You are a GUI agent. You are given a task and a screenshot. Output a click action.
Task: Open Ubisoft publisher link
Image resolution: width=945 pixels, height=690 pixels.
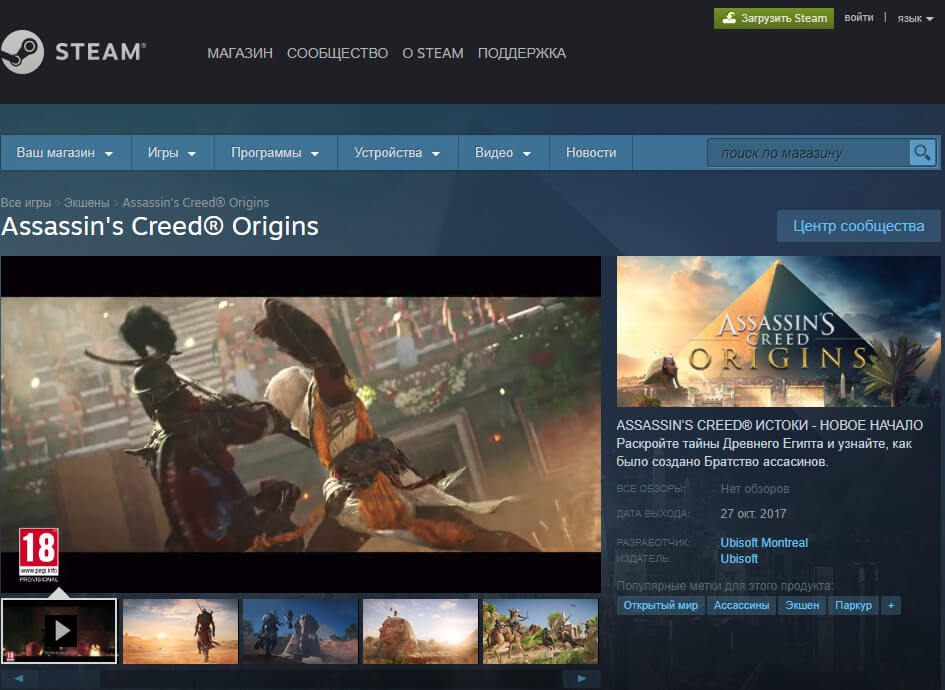click(x=739, y=559)
